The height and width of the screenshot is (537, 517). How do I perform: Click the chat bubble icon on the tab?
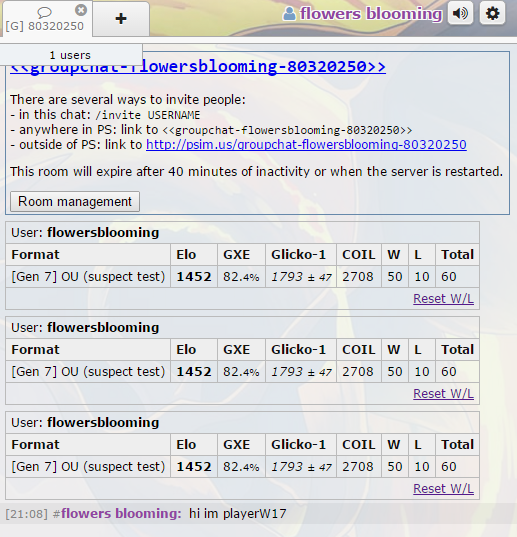coord(45,13)
